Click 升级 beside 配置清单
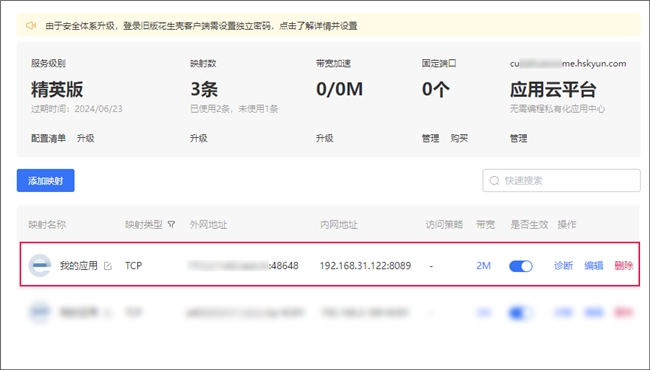 85,138
